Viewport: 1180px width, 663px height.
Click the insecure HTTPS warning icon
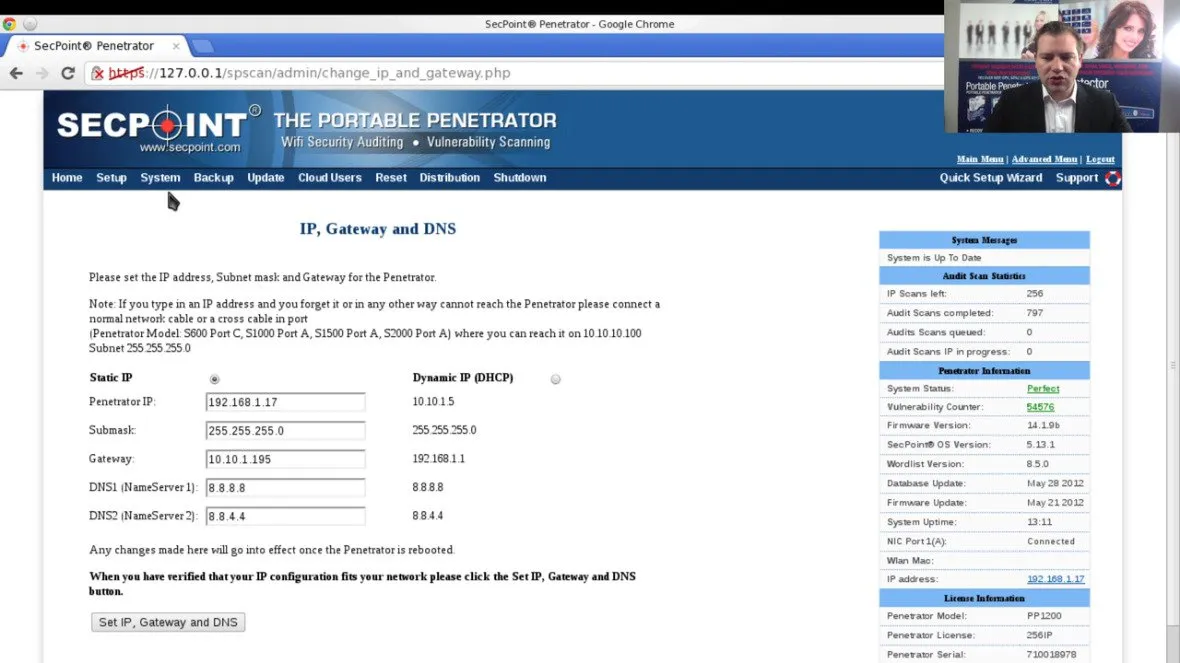pyautogui.click(x=98, y=73)
